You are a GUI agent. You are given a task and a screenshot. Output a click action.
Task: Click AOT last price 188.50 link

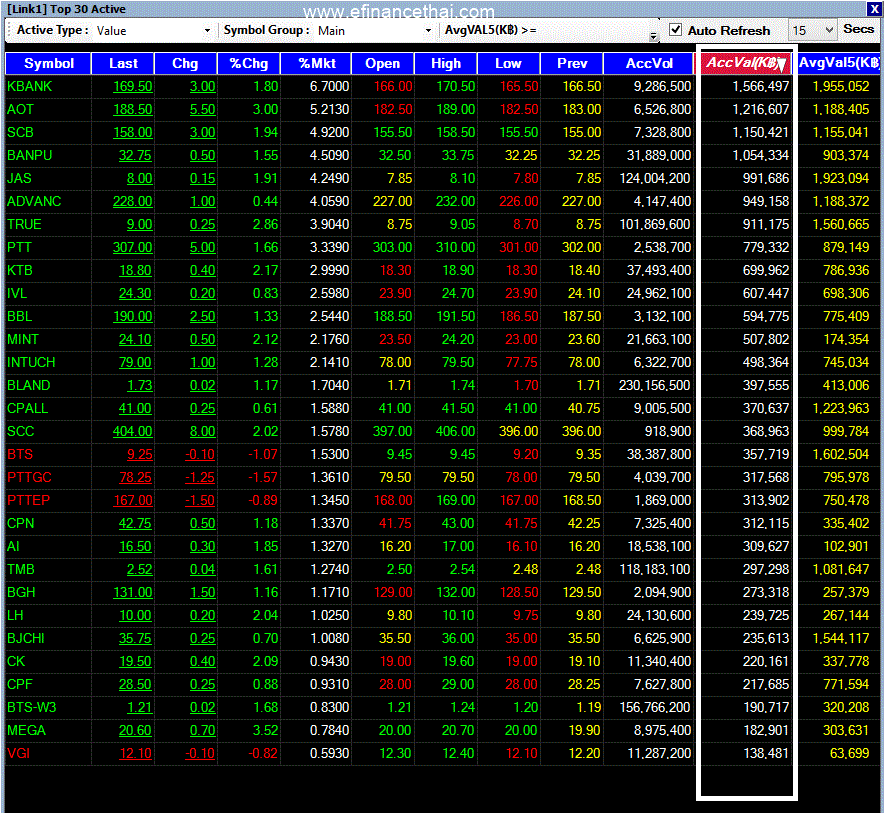[x=133, y=110]
